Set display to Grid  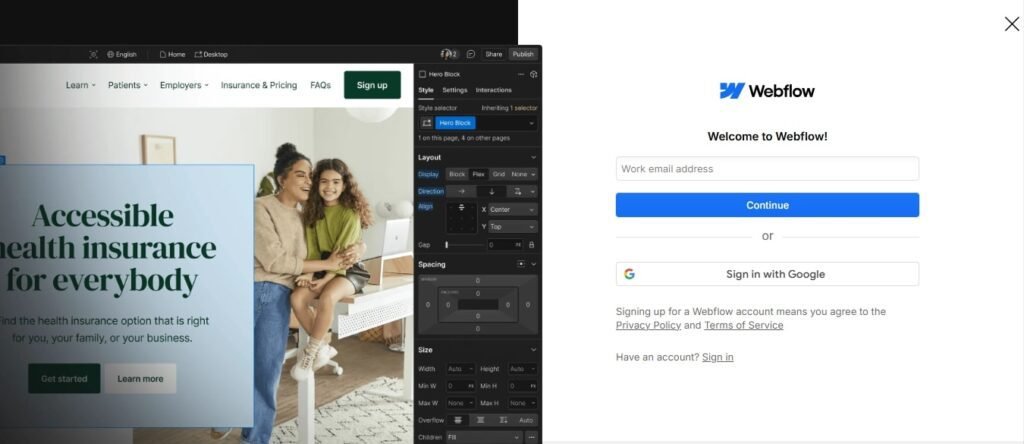point(499,174)
